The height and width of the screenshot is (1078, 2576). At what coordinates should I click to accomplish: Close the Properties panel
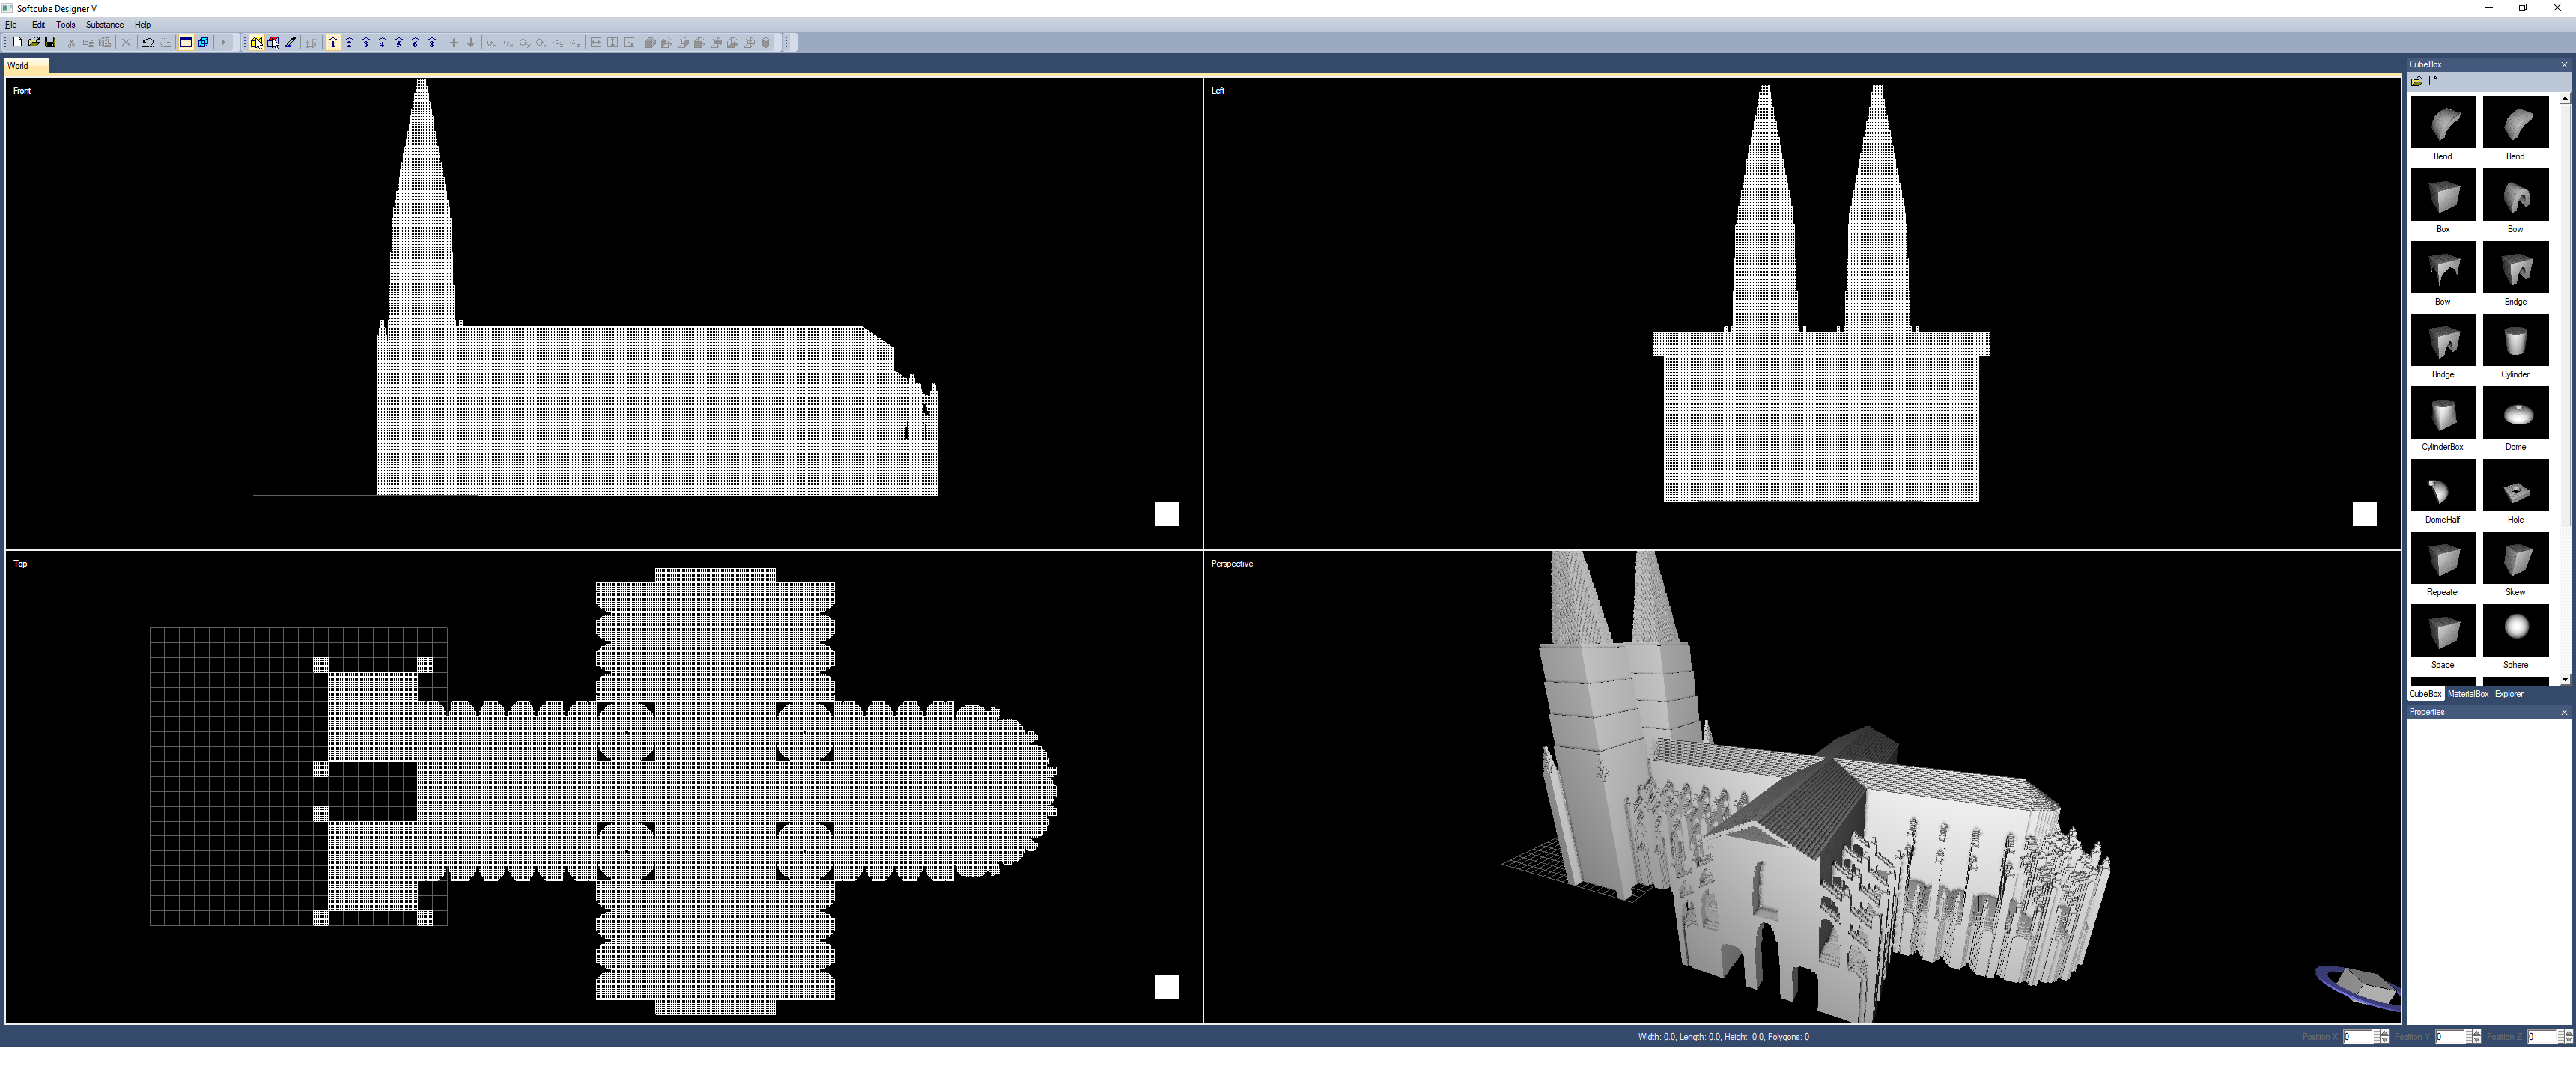pyautogui.click(x=2563, y=712)
